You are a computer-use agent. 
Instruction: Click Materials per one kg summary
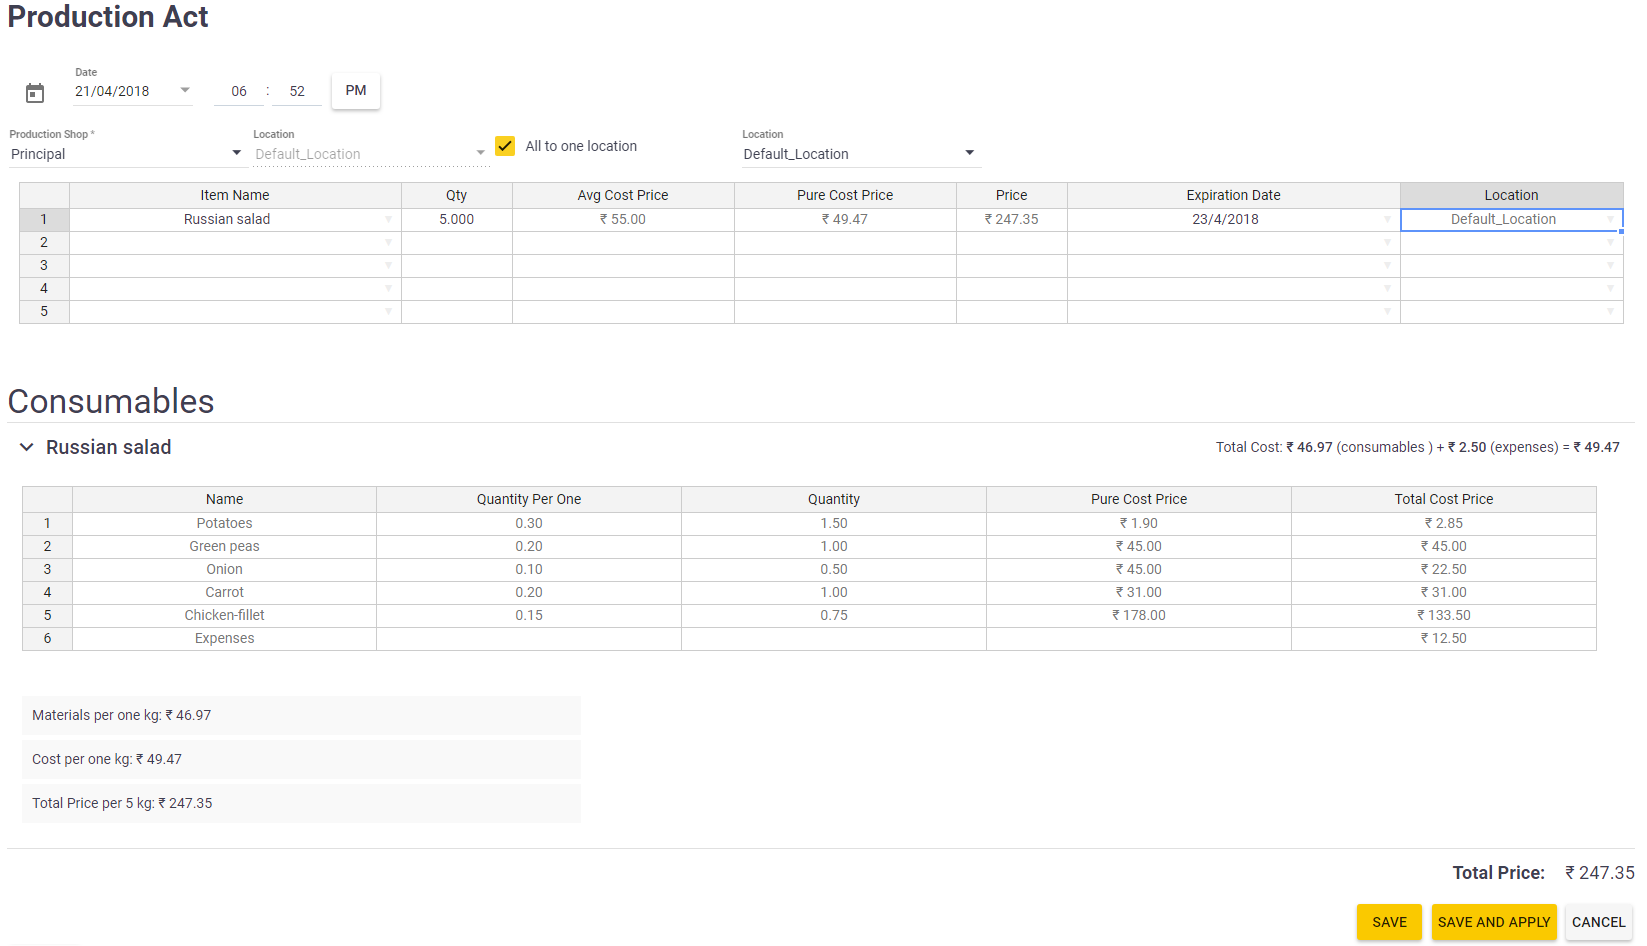(x=301, y=715)
